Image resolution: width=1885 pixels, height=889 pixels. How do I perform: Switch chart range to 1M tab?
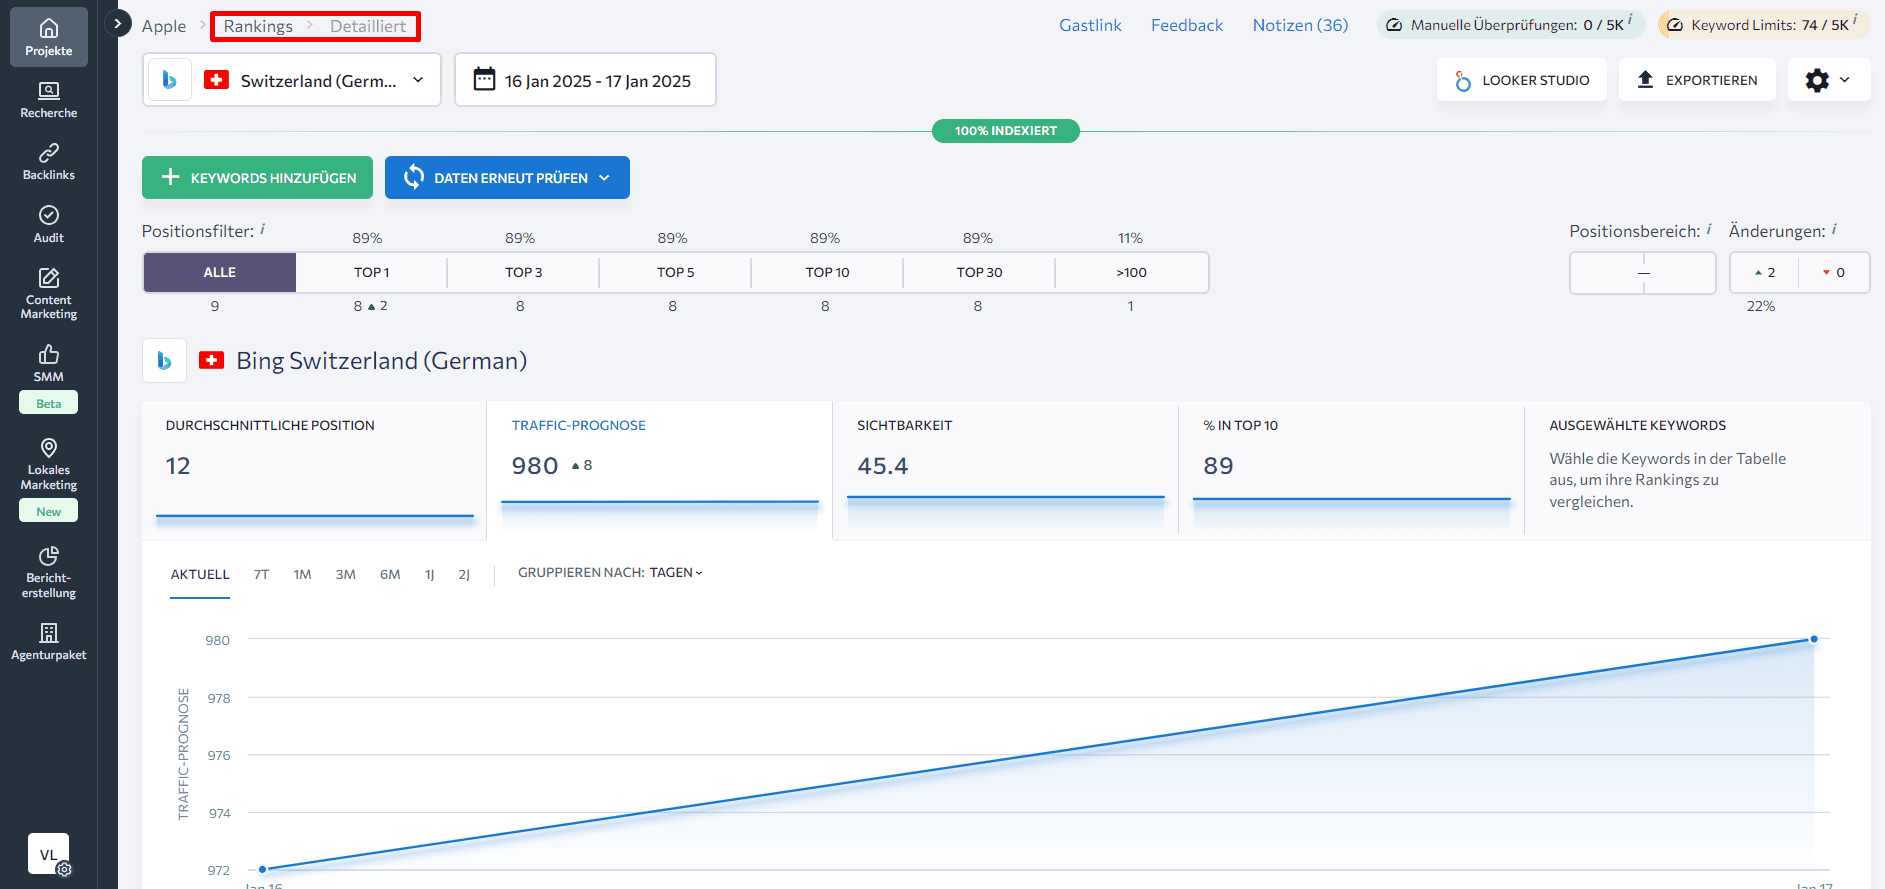[302, 574]
